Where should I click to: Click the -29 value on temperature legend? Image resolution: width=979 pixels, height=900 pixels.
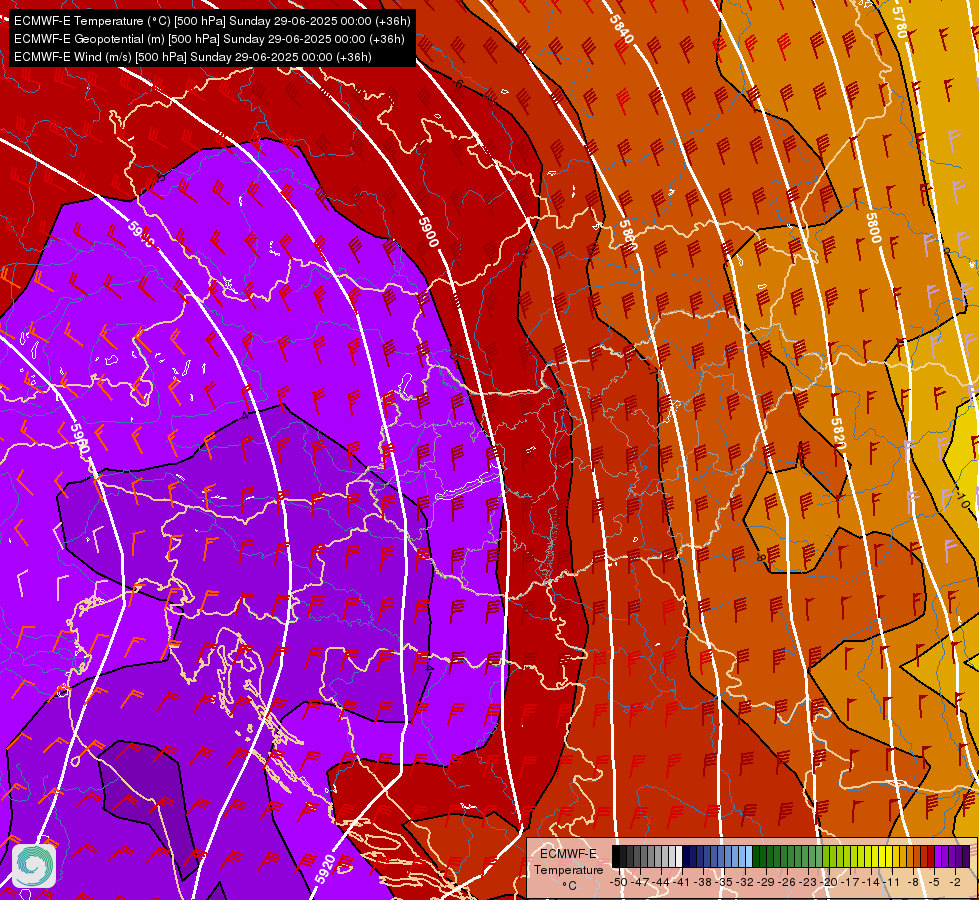pos(767,882)
